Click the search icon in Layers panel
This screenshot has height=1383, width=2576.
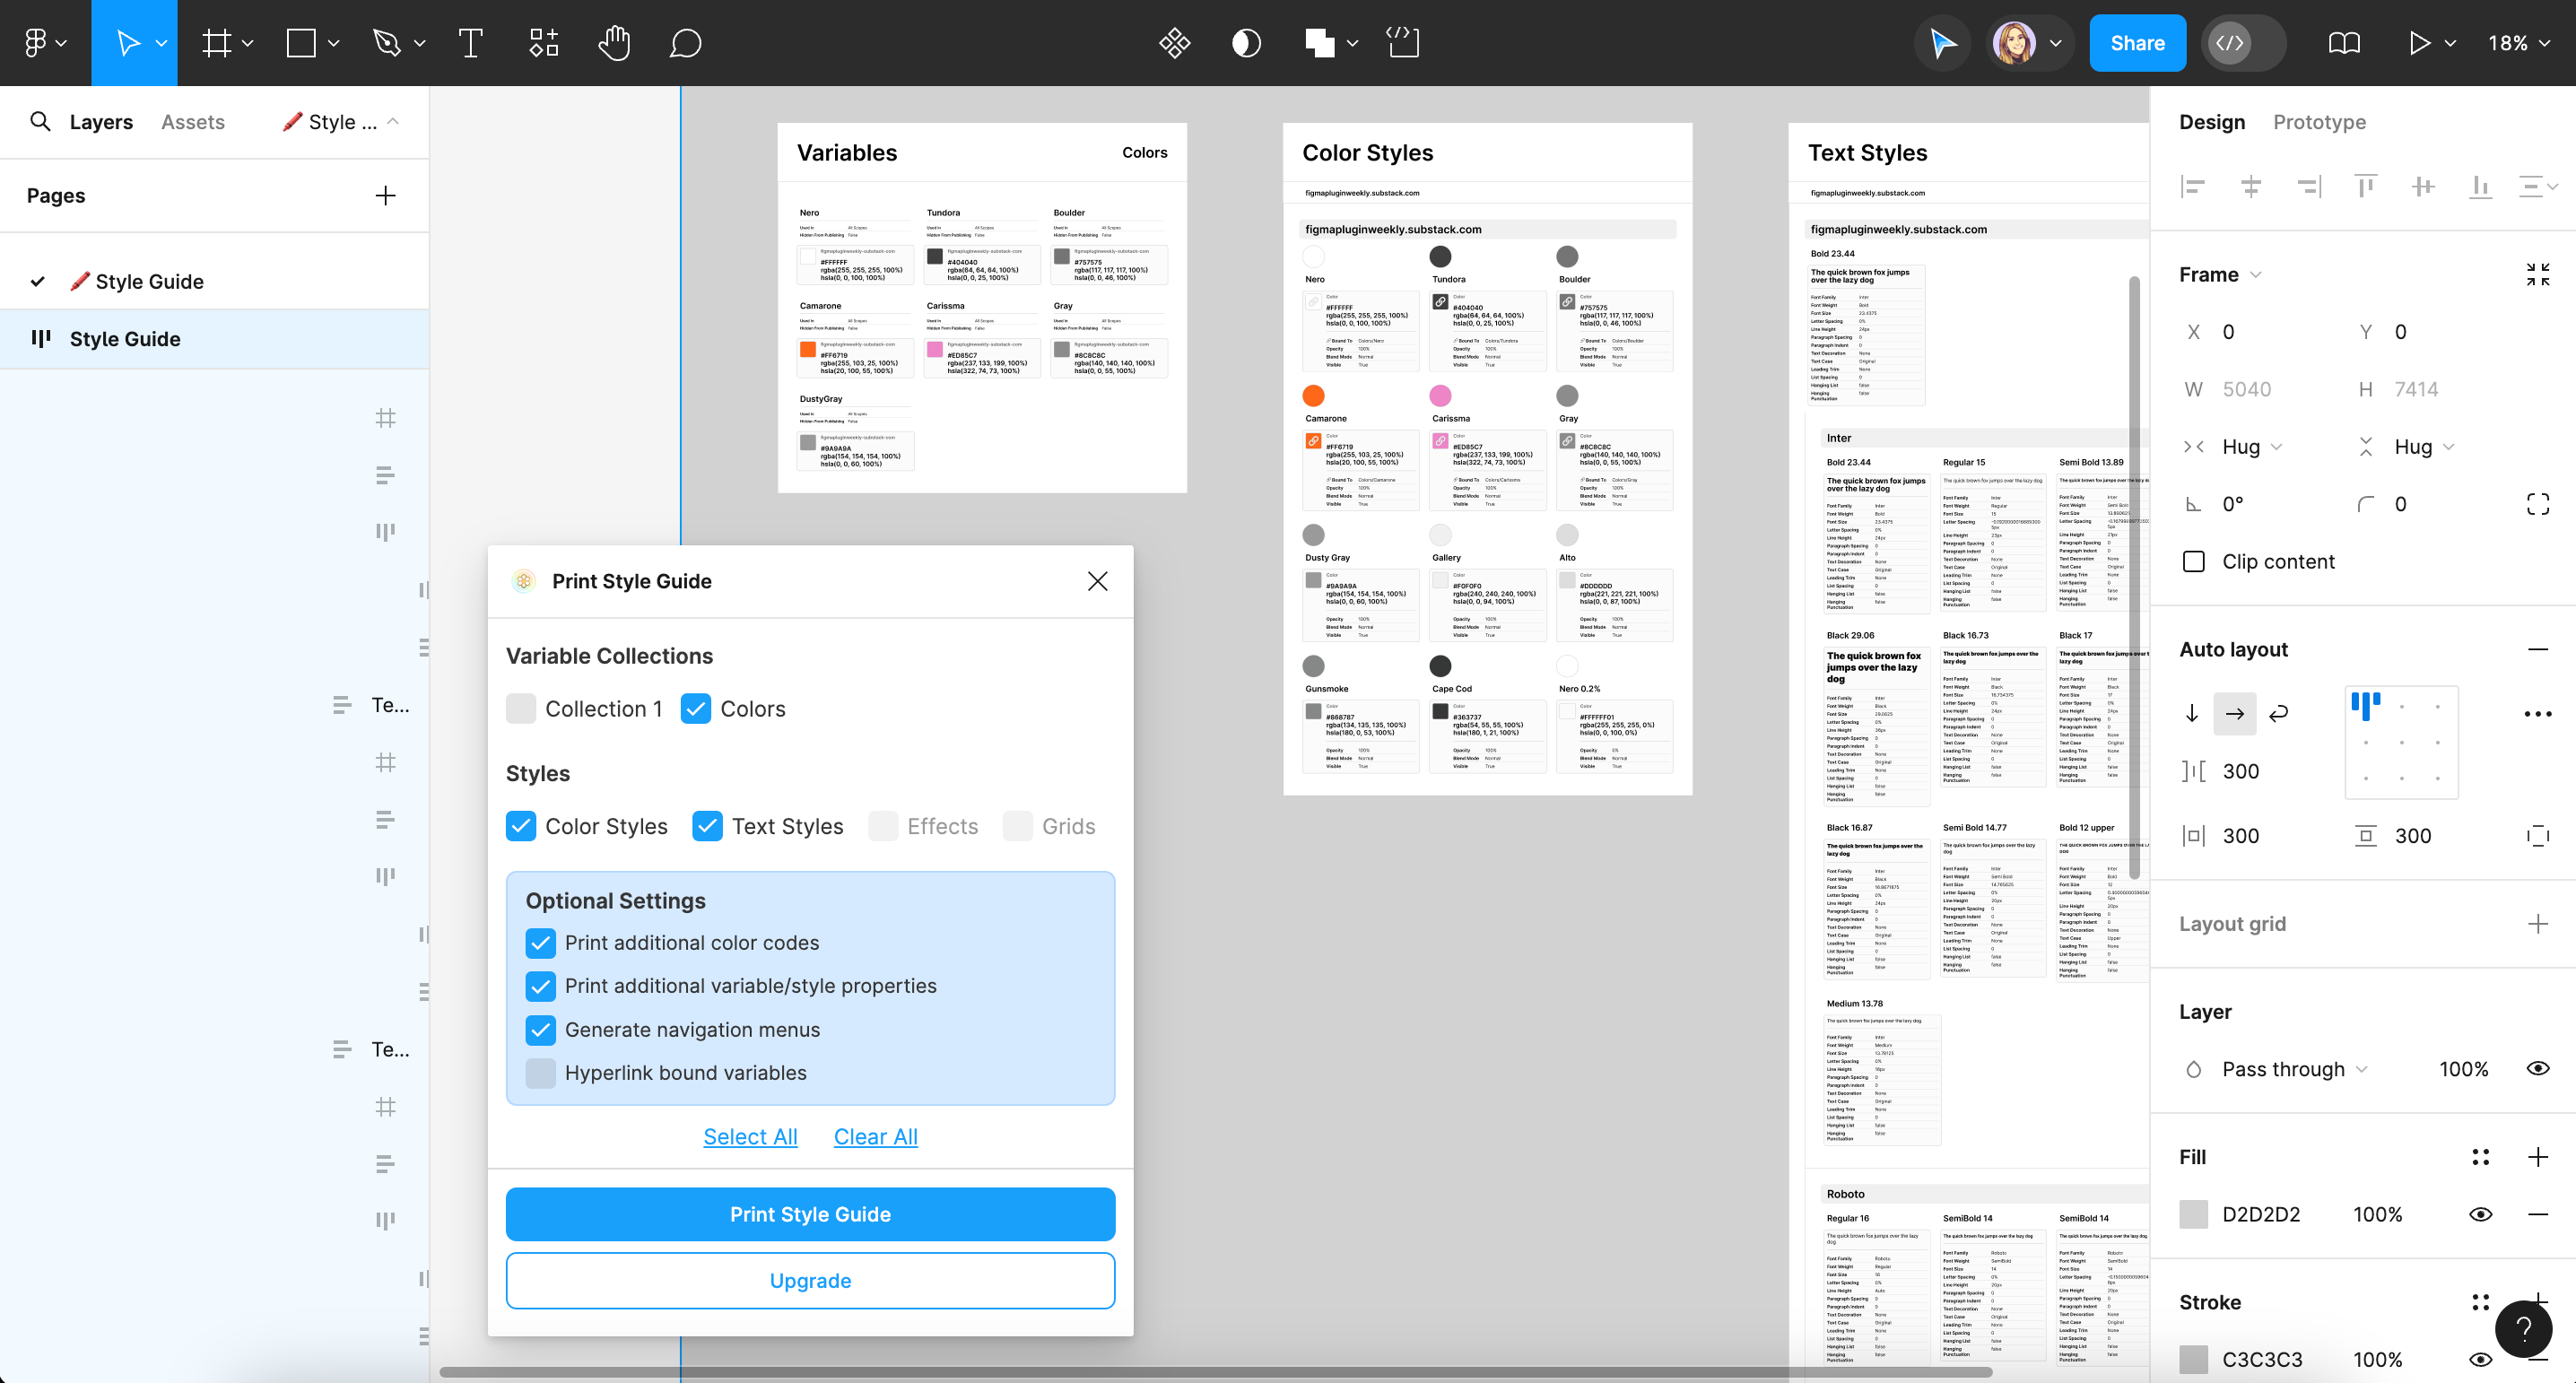click(40, 121)
